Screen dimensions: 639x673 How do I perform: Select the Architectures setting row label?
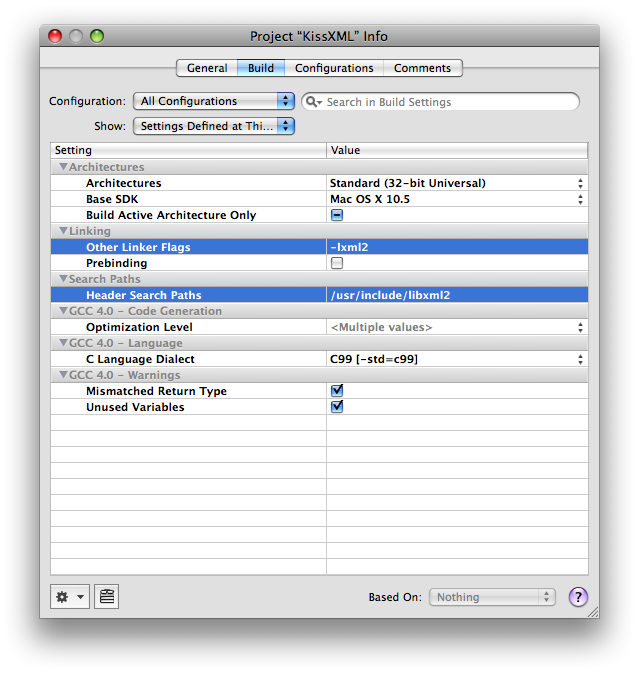click(x=124, y=183)
